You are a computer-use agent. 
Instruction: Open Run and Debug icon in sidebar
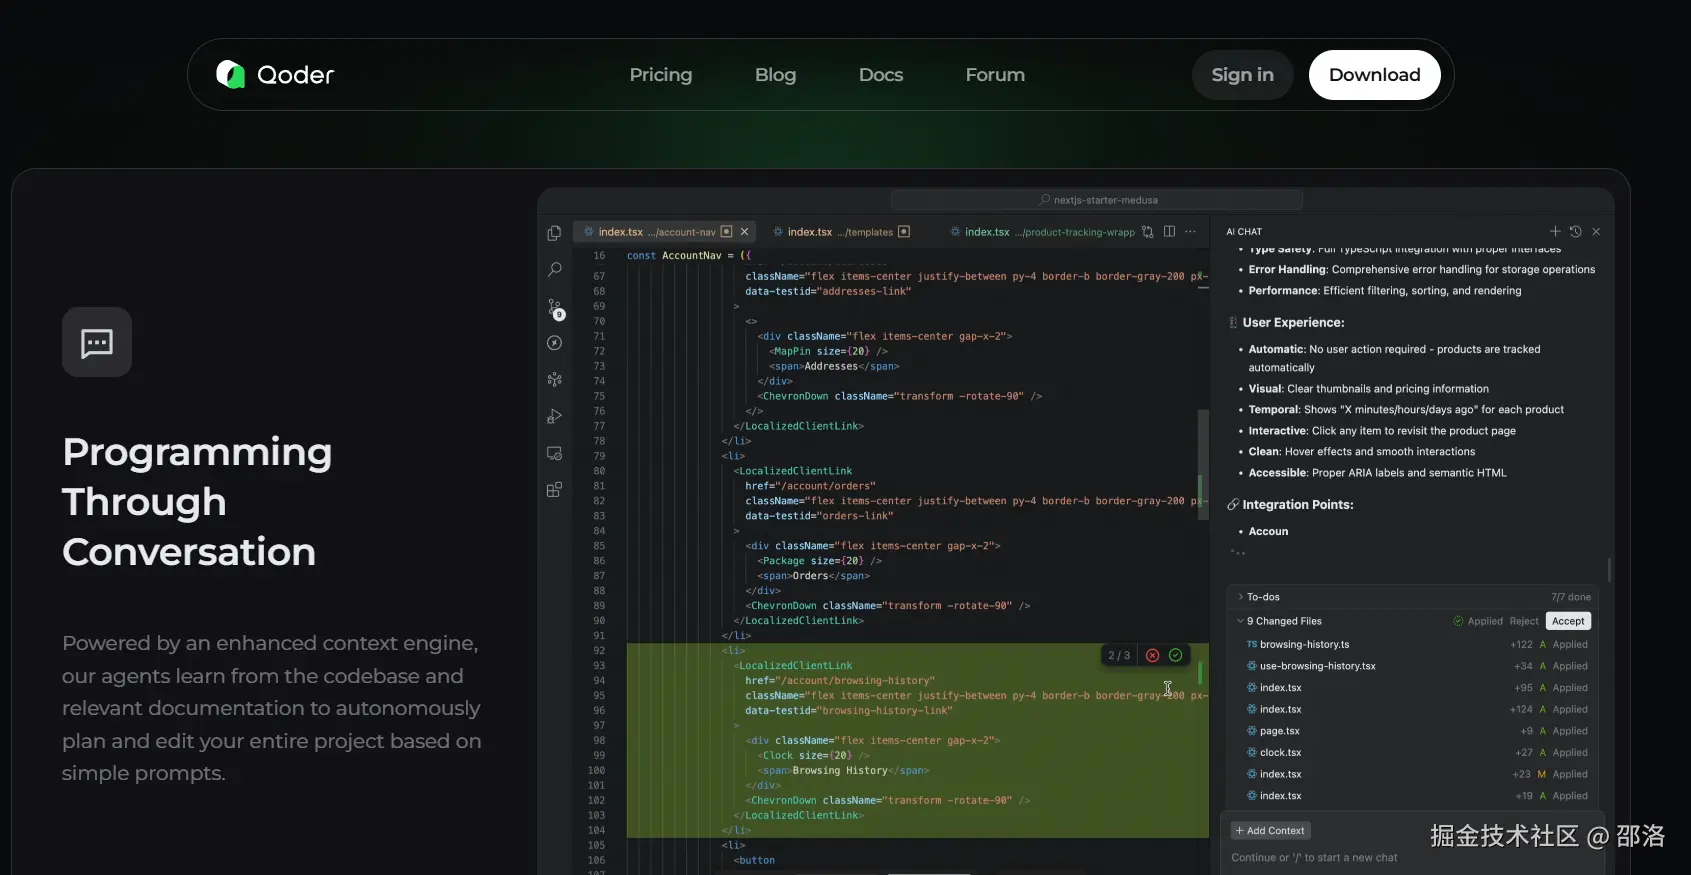[554, 416]
